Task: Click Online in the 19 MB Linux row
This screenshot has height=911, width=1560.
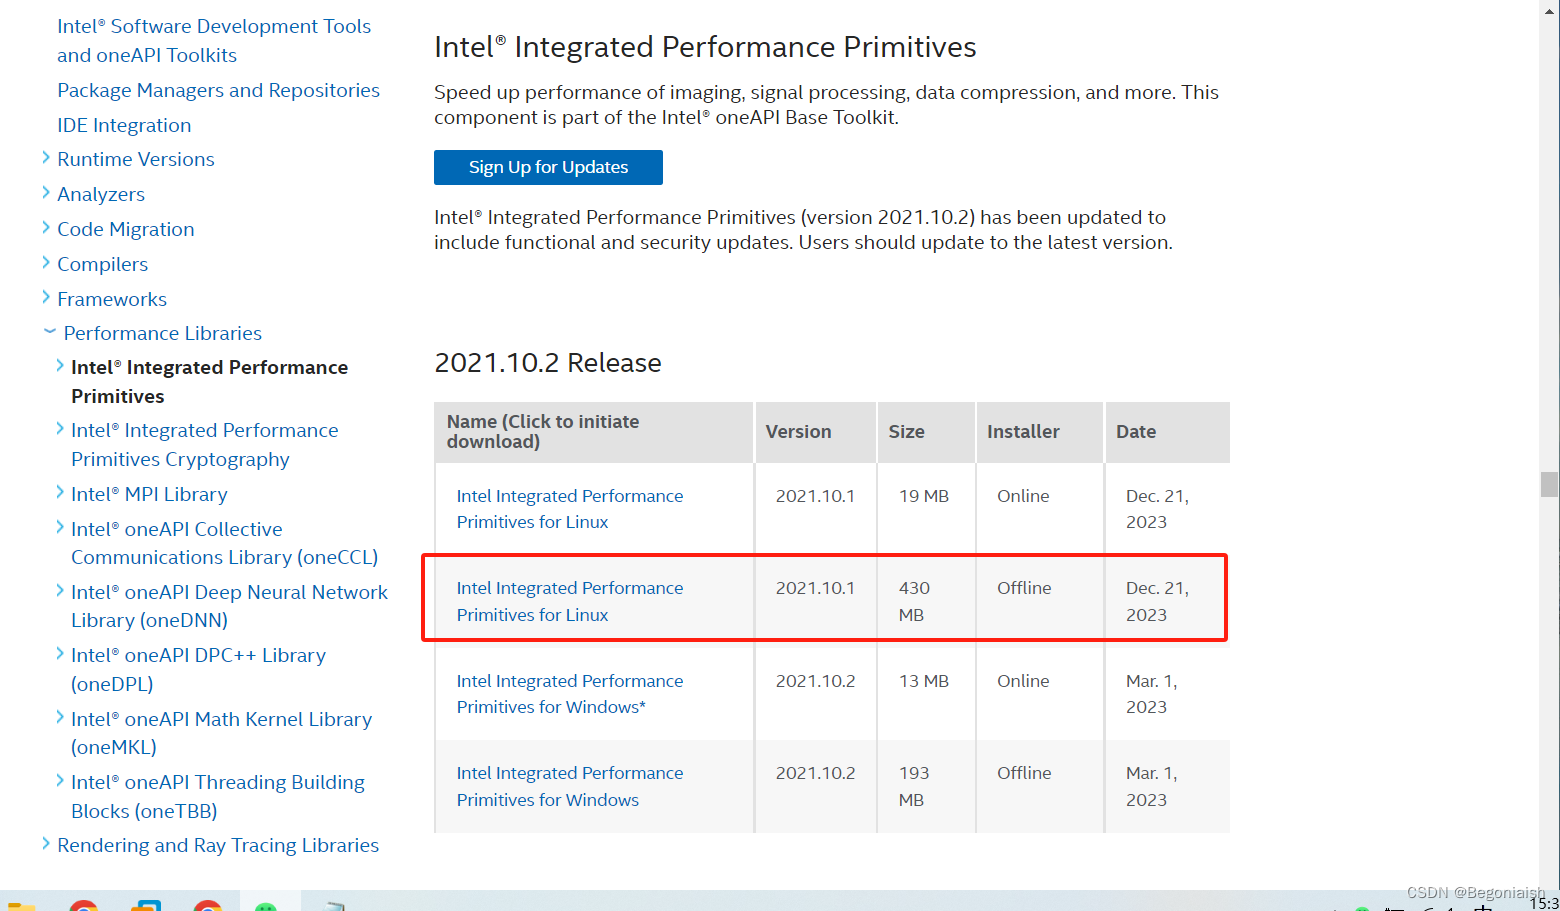Action: (1023, 496)
